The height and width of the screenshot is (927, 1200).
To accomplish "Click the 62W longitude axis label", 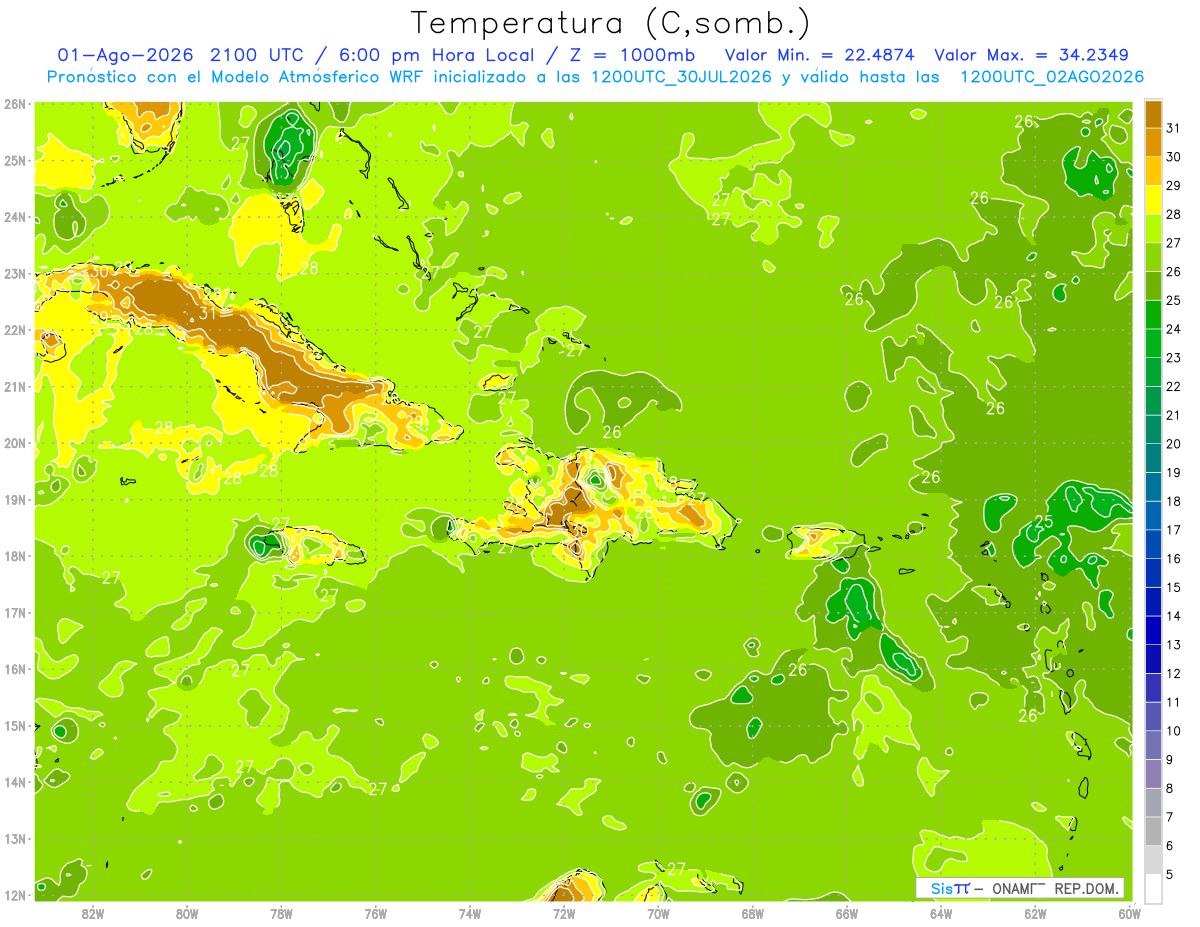I will [x=1036, y=913].
